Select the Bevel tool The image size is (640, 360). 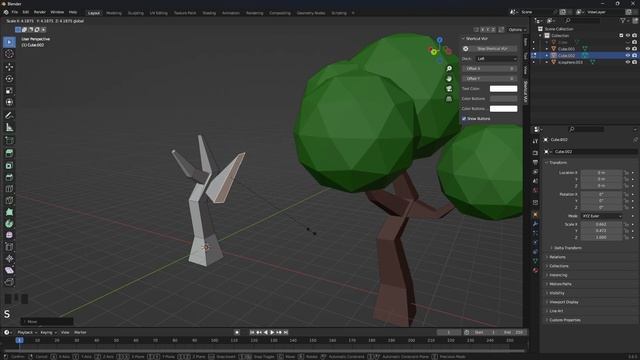[9, 177]
